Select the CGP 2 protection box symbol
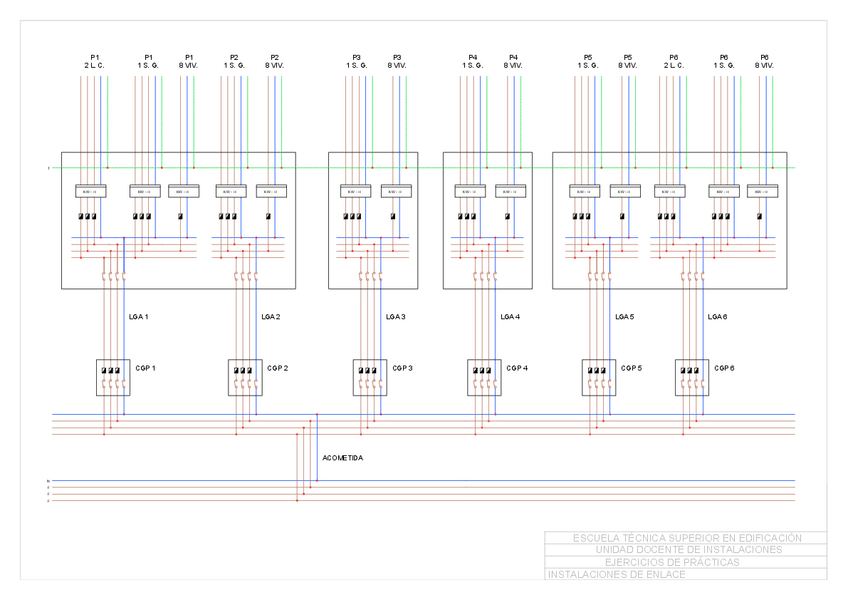The width and height of the screenshot is (848, 600). pyautogui.click(x=245, y=377)
